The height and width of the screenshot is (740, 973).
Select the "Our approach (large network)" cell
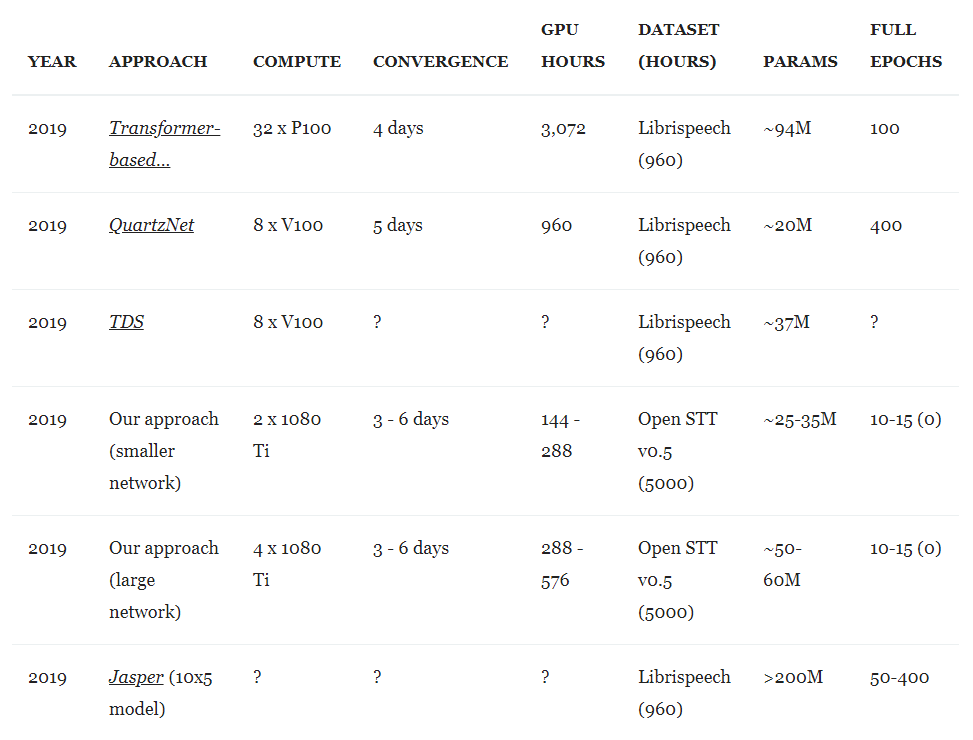point(164,580)
